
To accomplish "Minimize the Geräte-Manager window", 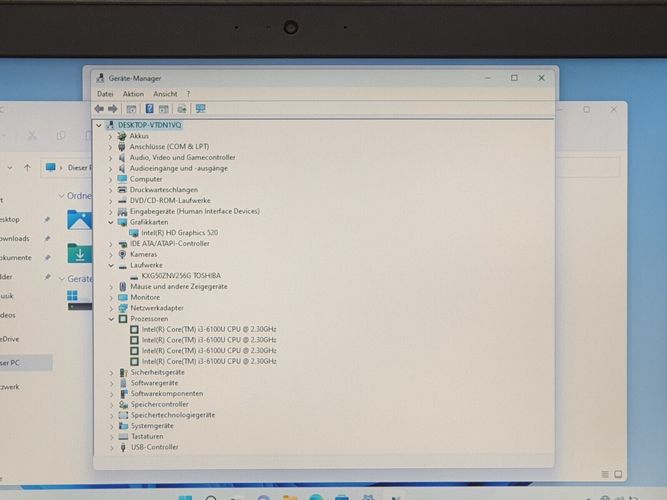I will point(487,78).
